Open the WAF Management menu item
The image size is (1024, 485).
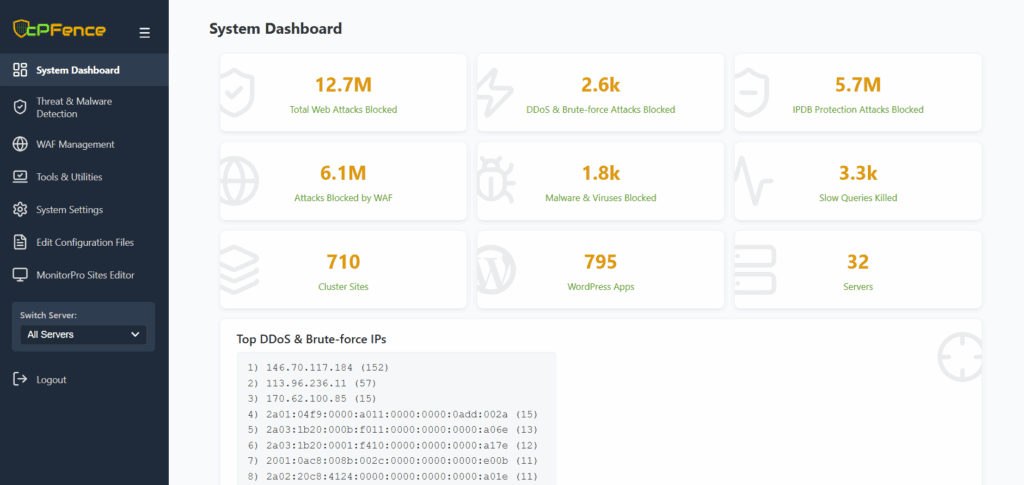[x=75, y=144]
